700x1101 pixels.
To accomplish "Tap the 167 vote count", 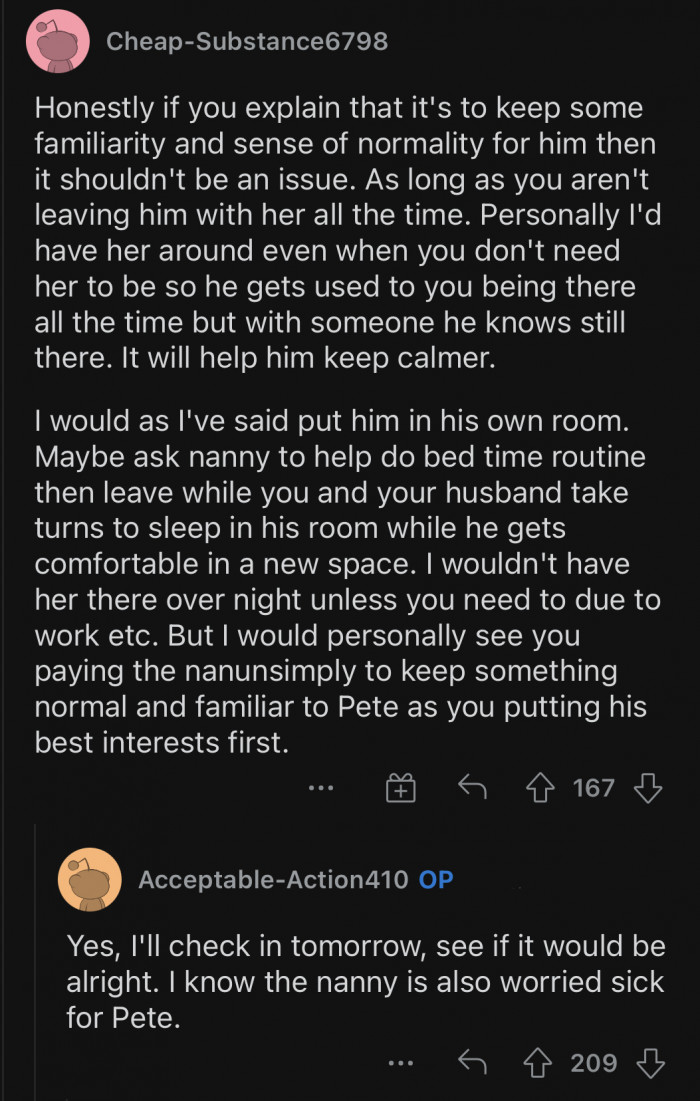I will 594,787.
